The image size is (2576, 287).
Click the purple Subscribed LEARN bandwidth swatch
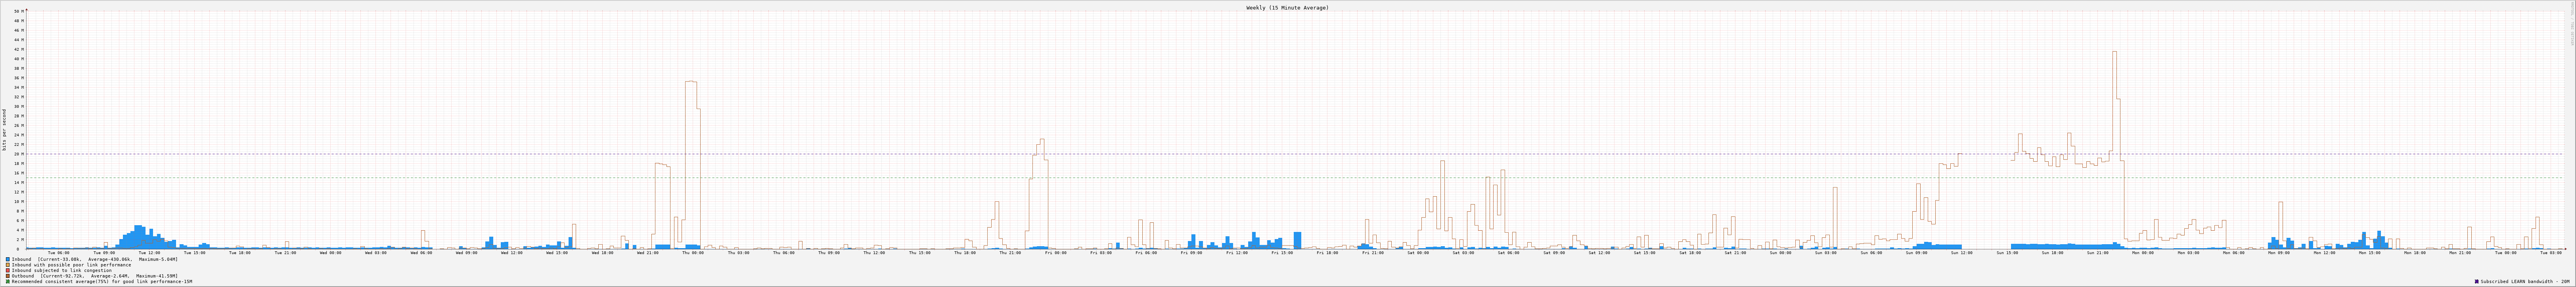pos(2476,282)
